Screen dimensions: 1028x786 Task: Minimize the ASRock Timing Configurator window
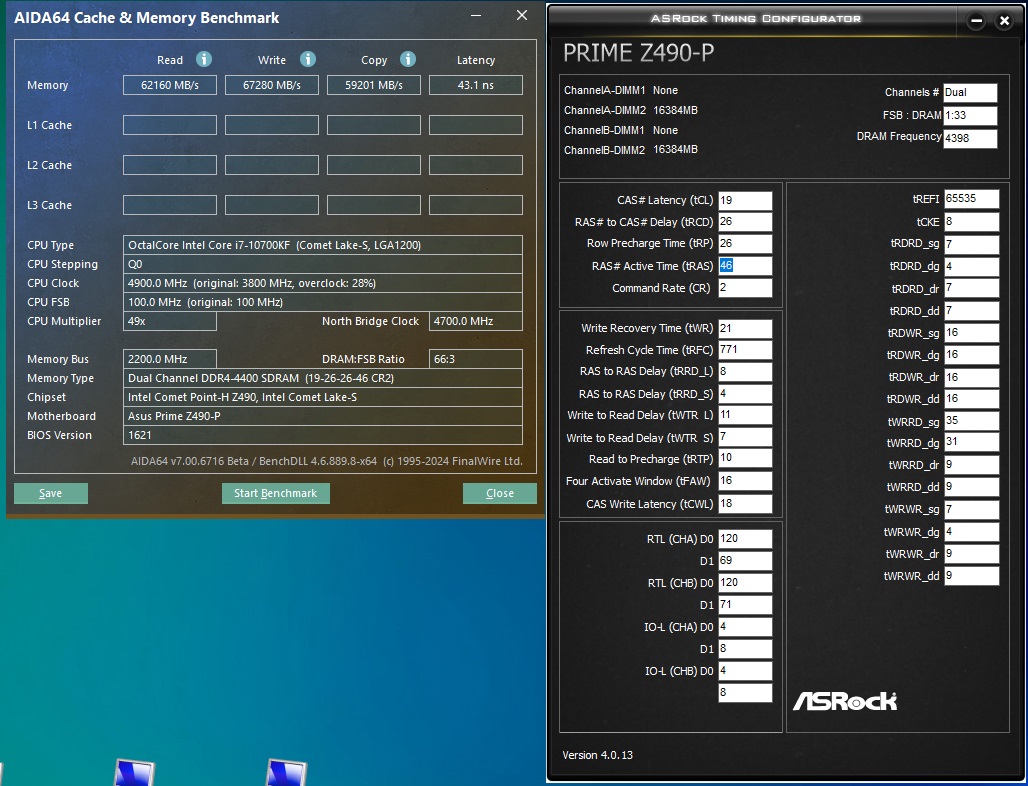point(976,21)
